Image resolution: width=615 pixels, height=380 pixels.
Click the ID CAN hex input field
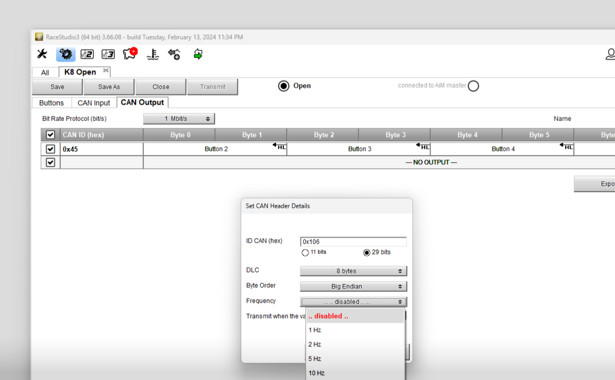point(353,242)
